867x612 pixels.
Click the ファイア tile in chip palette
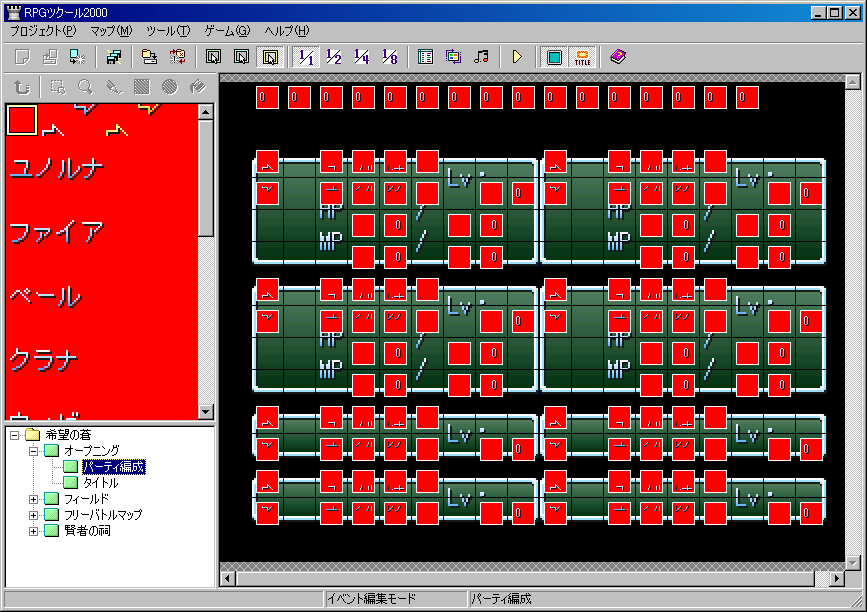[x=56, y=232]
